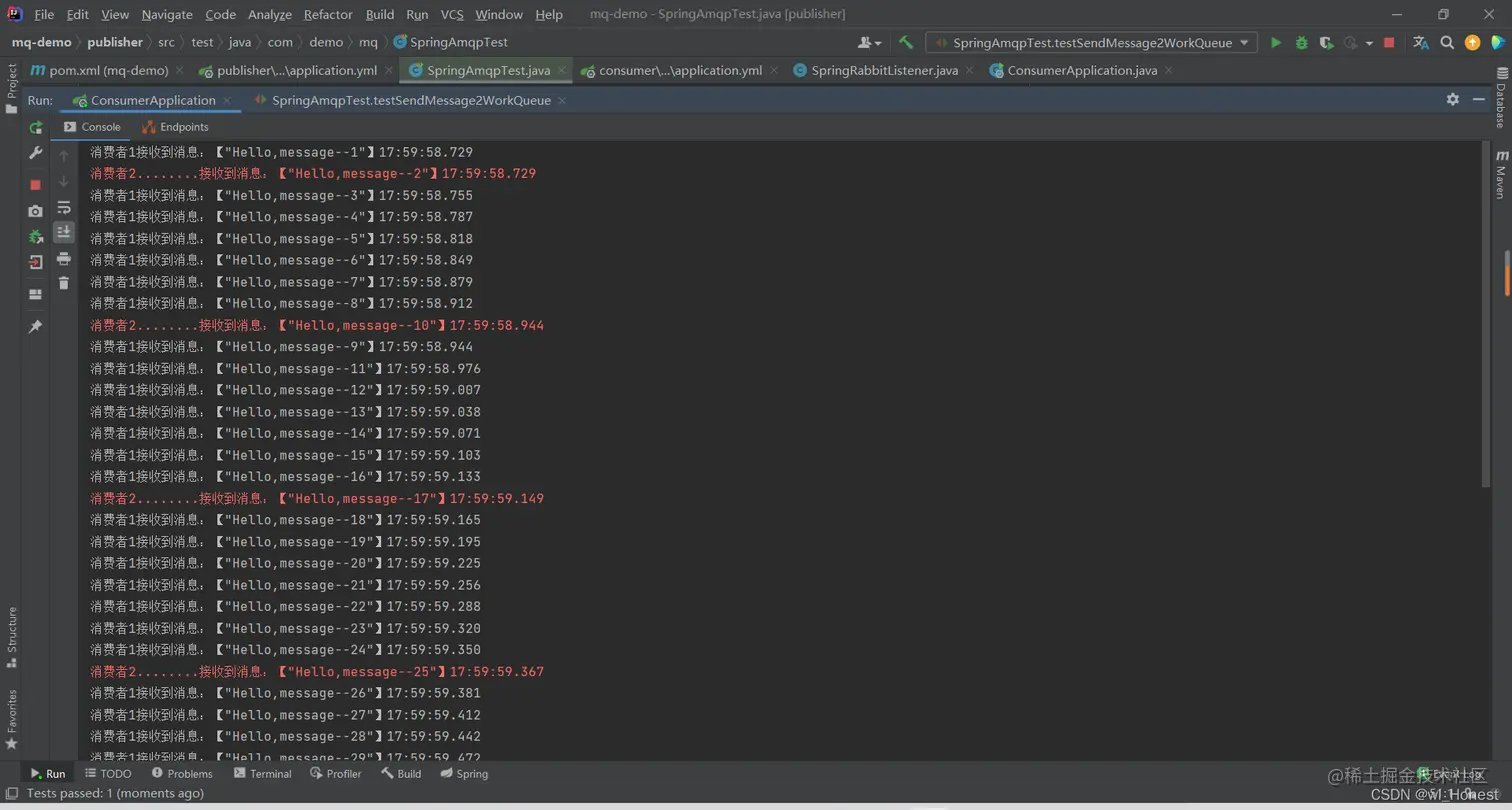Exit the process with the red arrow icon

tap(36, 263)
